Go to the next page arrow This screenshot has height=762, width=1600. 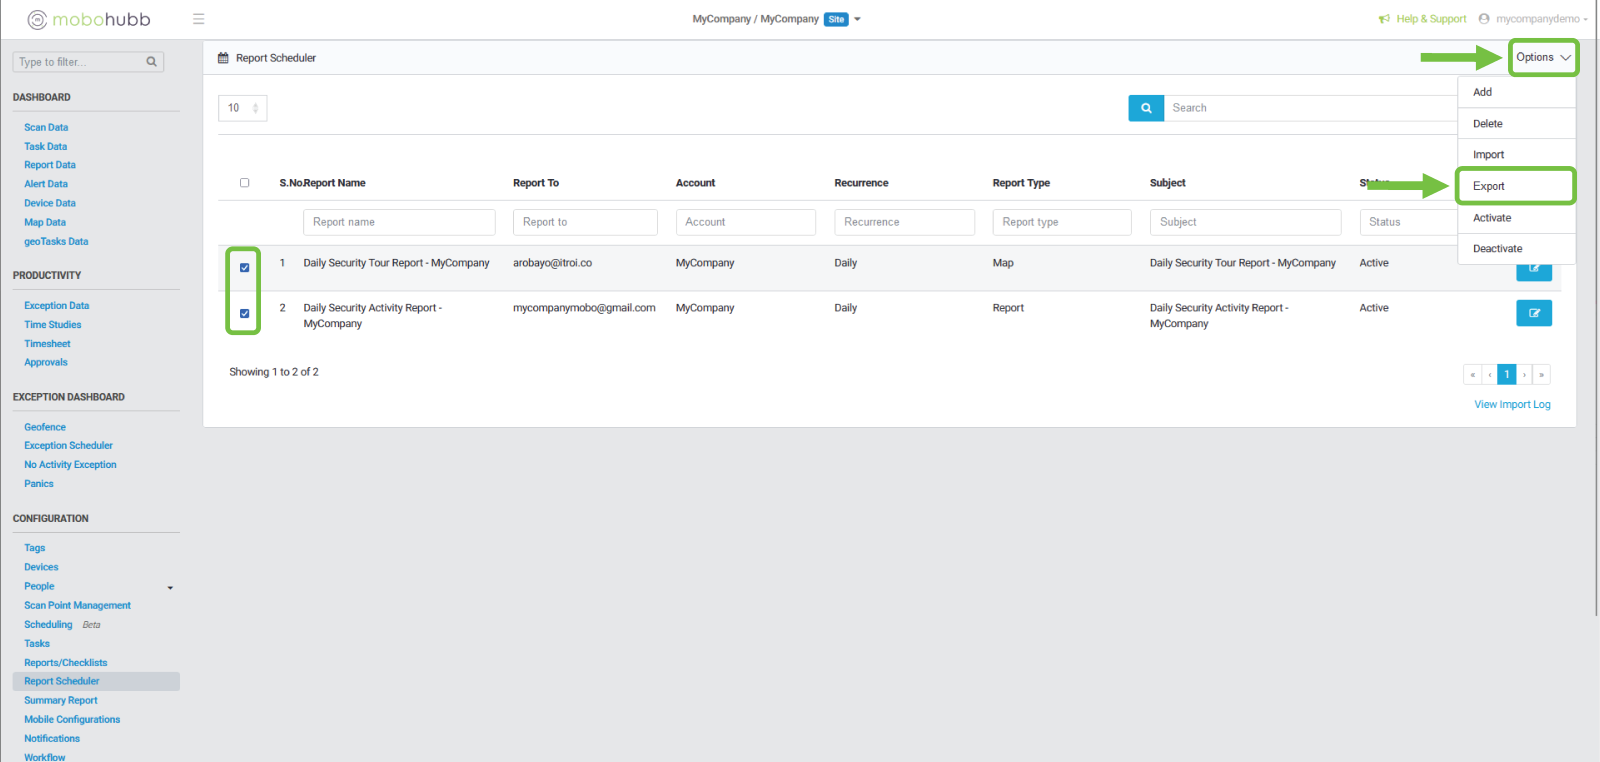[x=1524, y=375]
